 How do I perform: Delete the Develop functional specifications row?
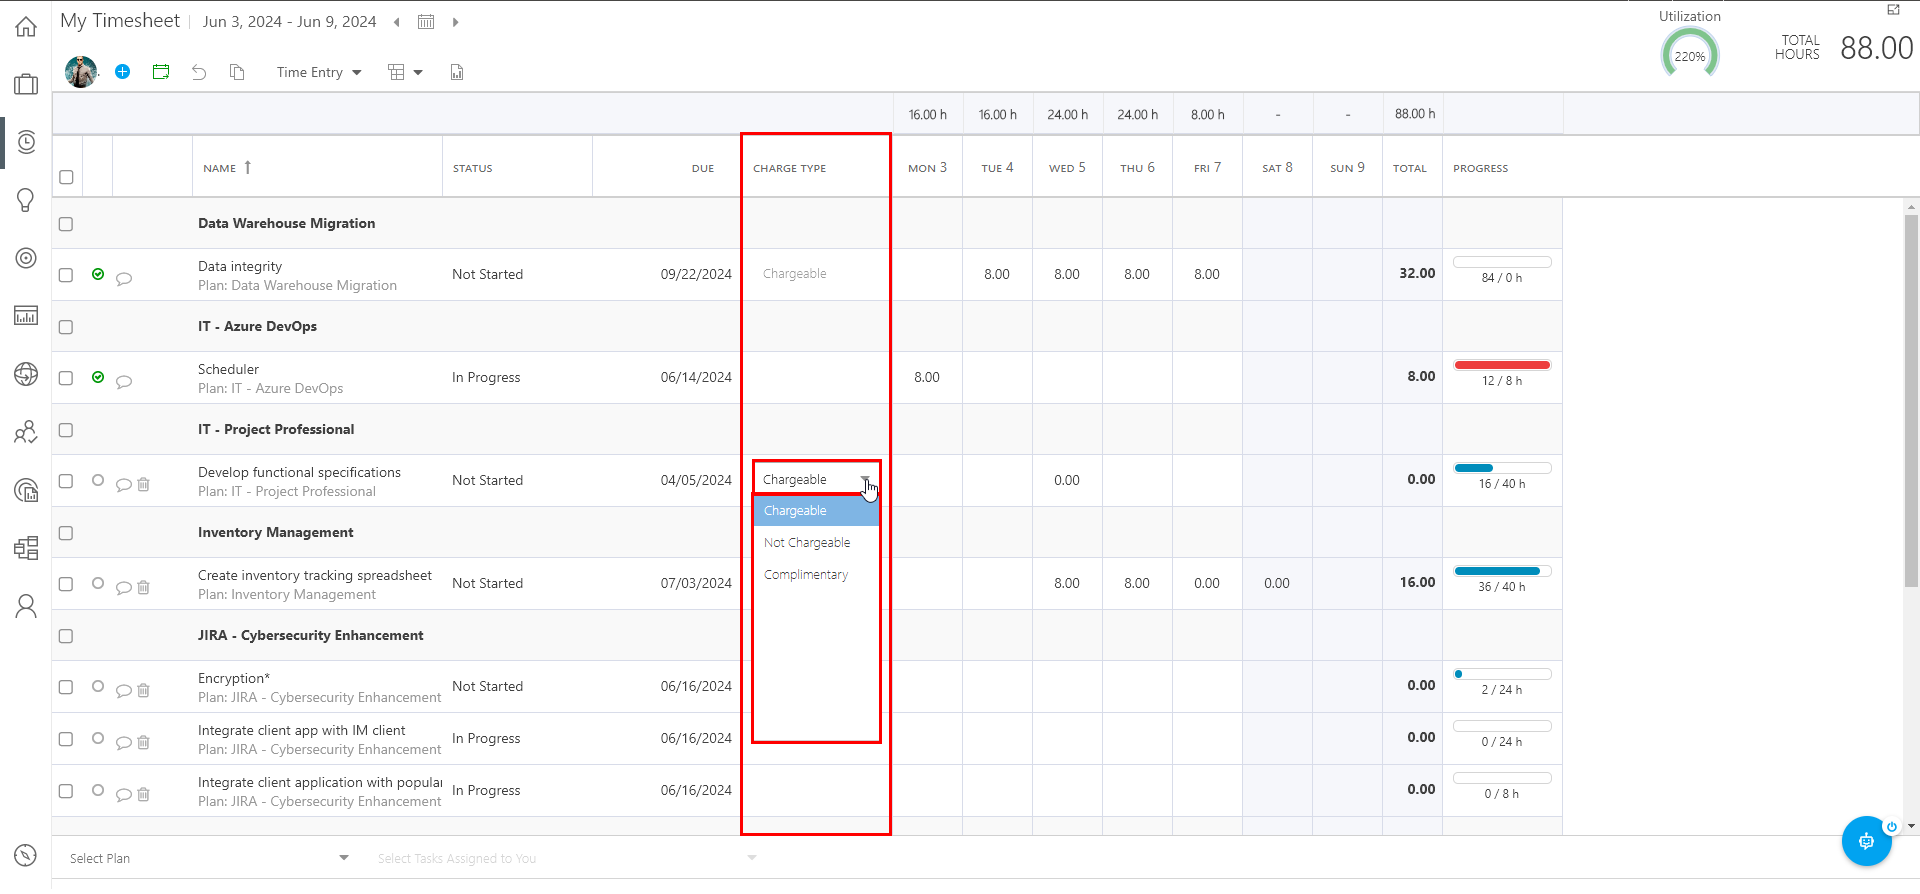pyautogui.click(x=143, y=484)
